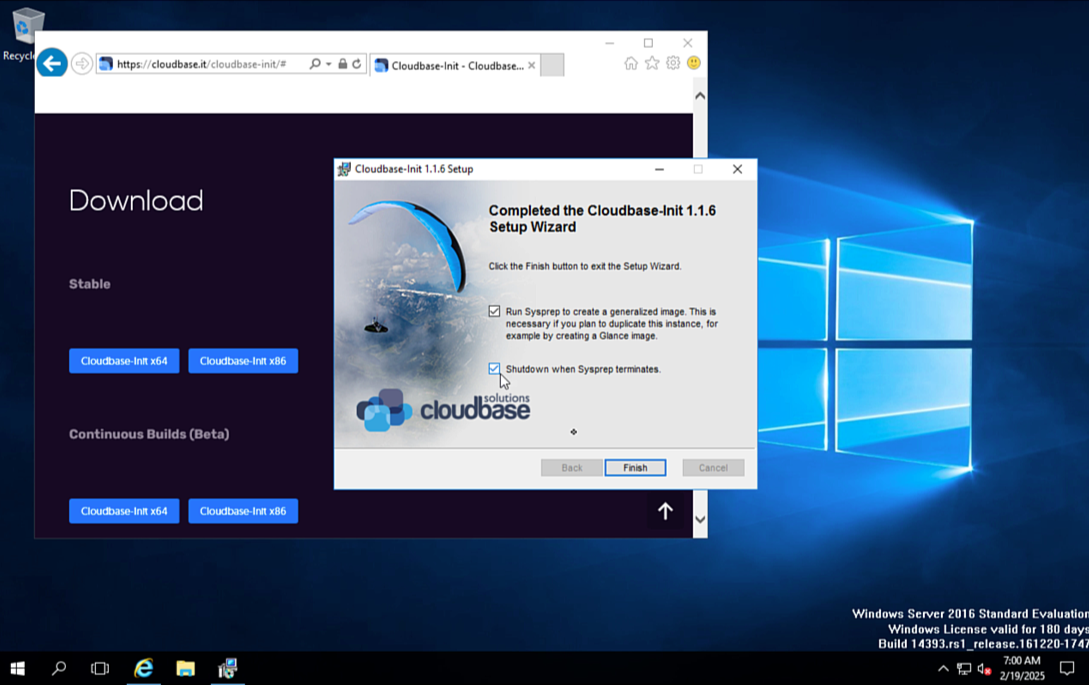The image size is (1089, 685).
Task: Expand the address bar search dropdown arrow
Action: click(328, 64)
